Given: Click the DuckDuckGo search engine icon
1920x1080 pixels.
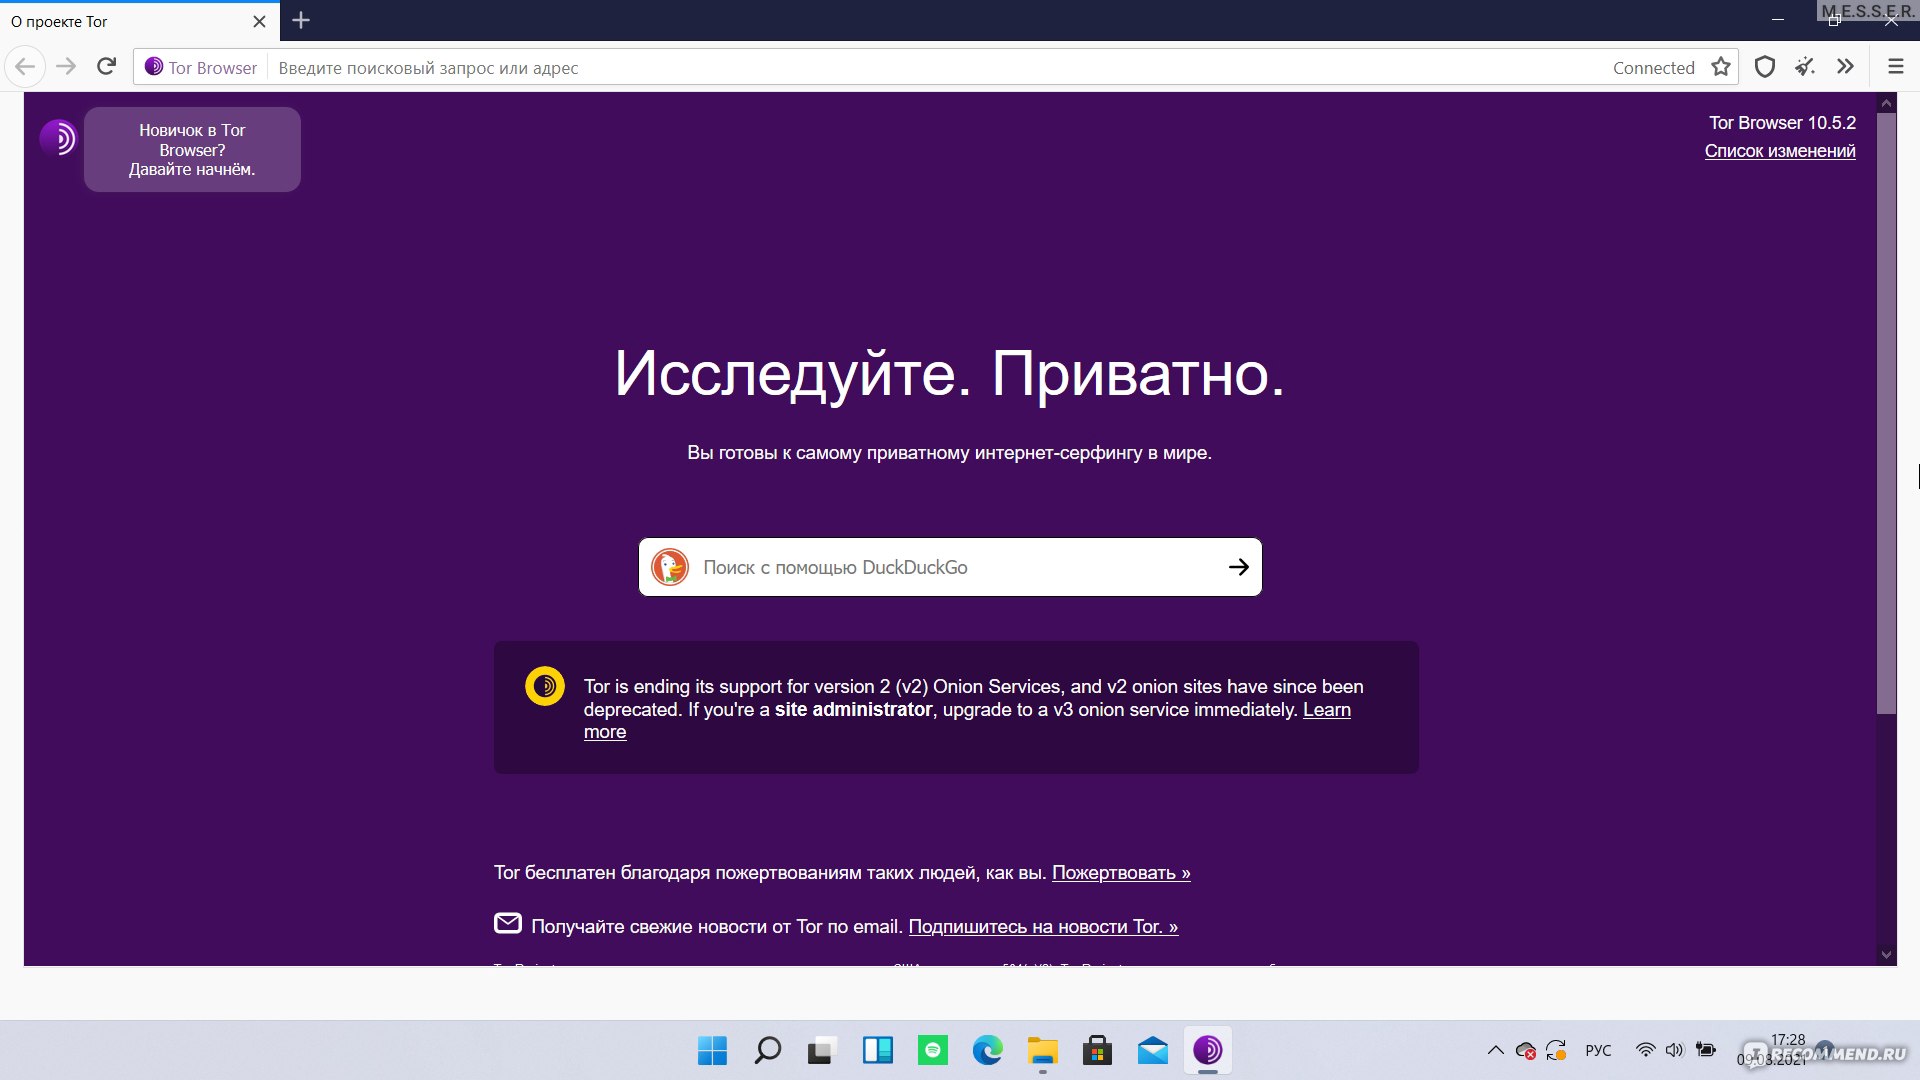Looking at the screenshot, I should pyautogui.click(x=673, y=567).
